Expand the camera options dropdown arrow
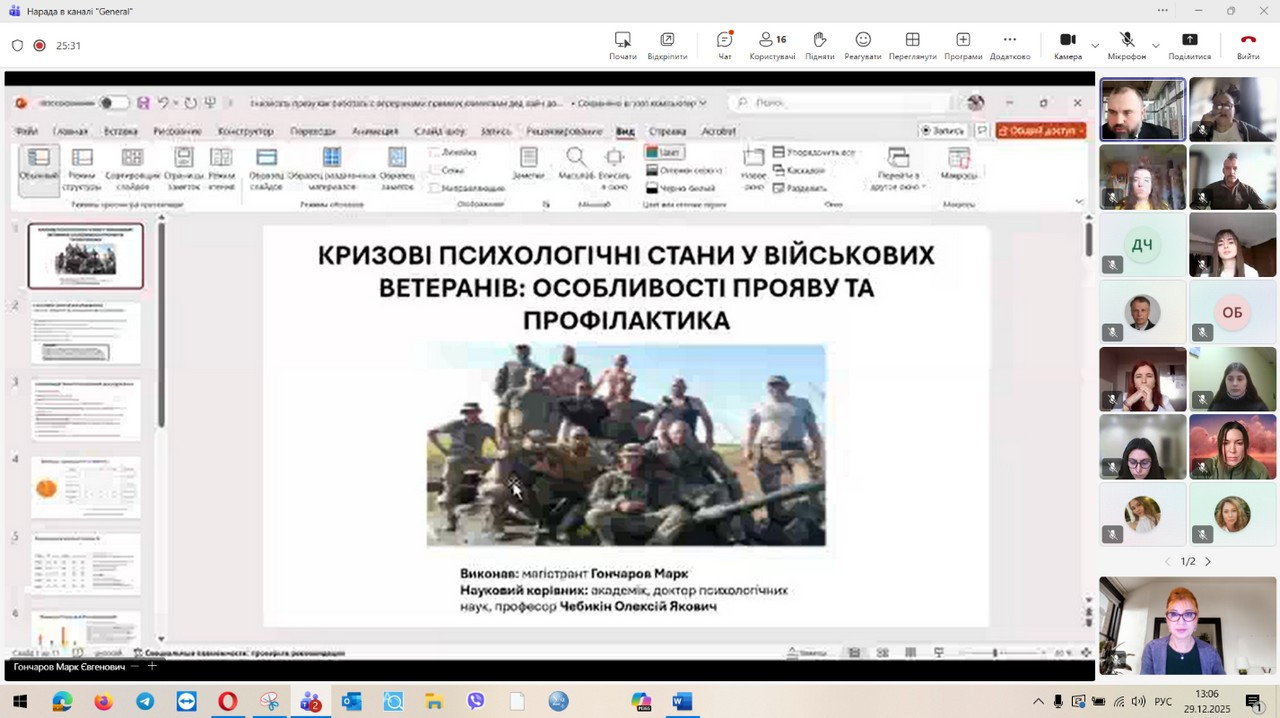Viewport: 1280px width, 718px height. point(1095,46)
